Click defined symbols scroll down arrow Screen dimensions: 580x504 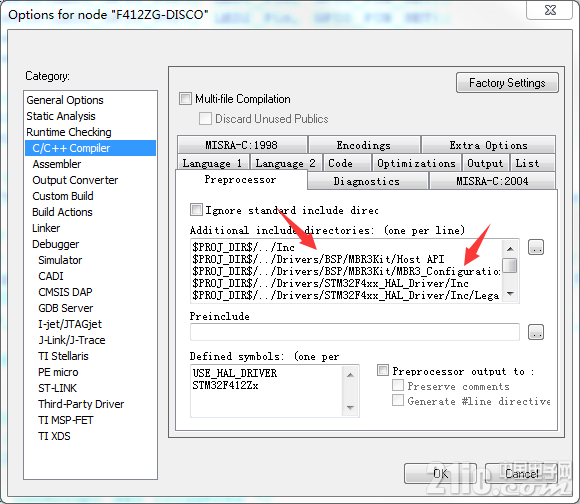pyautogui.click(x=350, y=407)
